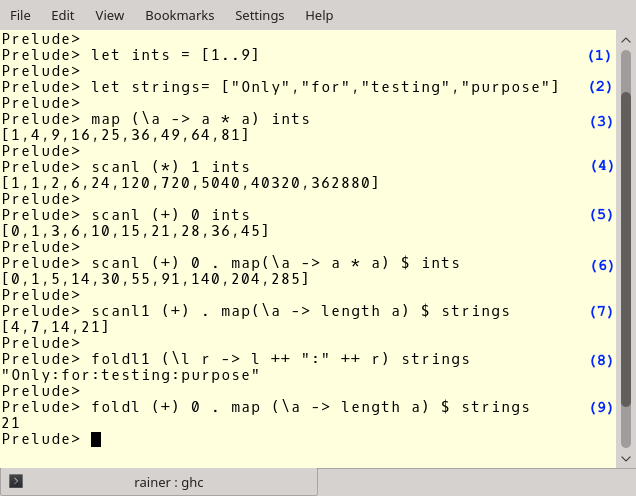
Task: Open the Help menu
Action: [x=319, y=15]
